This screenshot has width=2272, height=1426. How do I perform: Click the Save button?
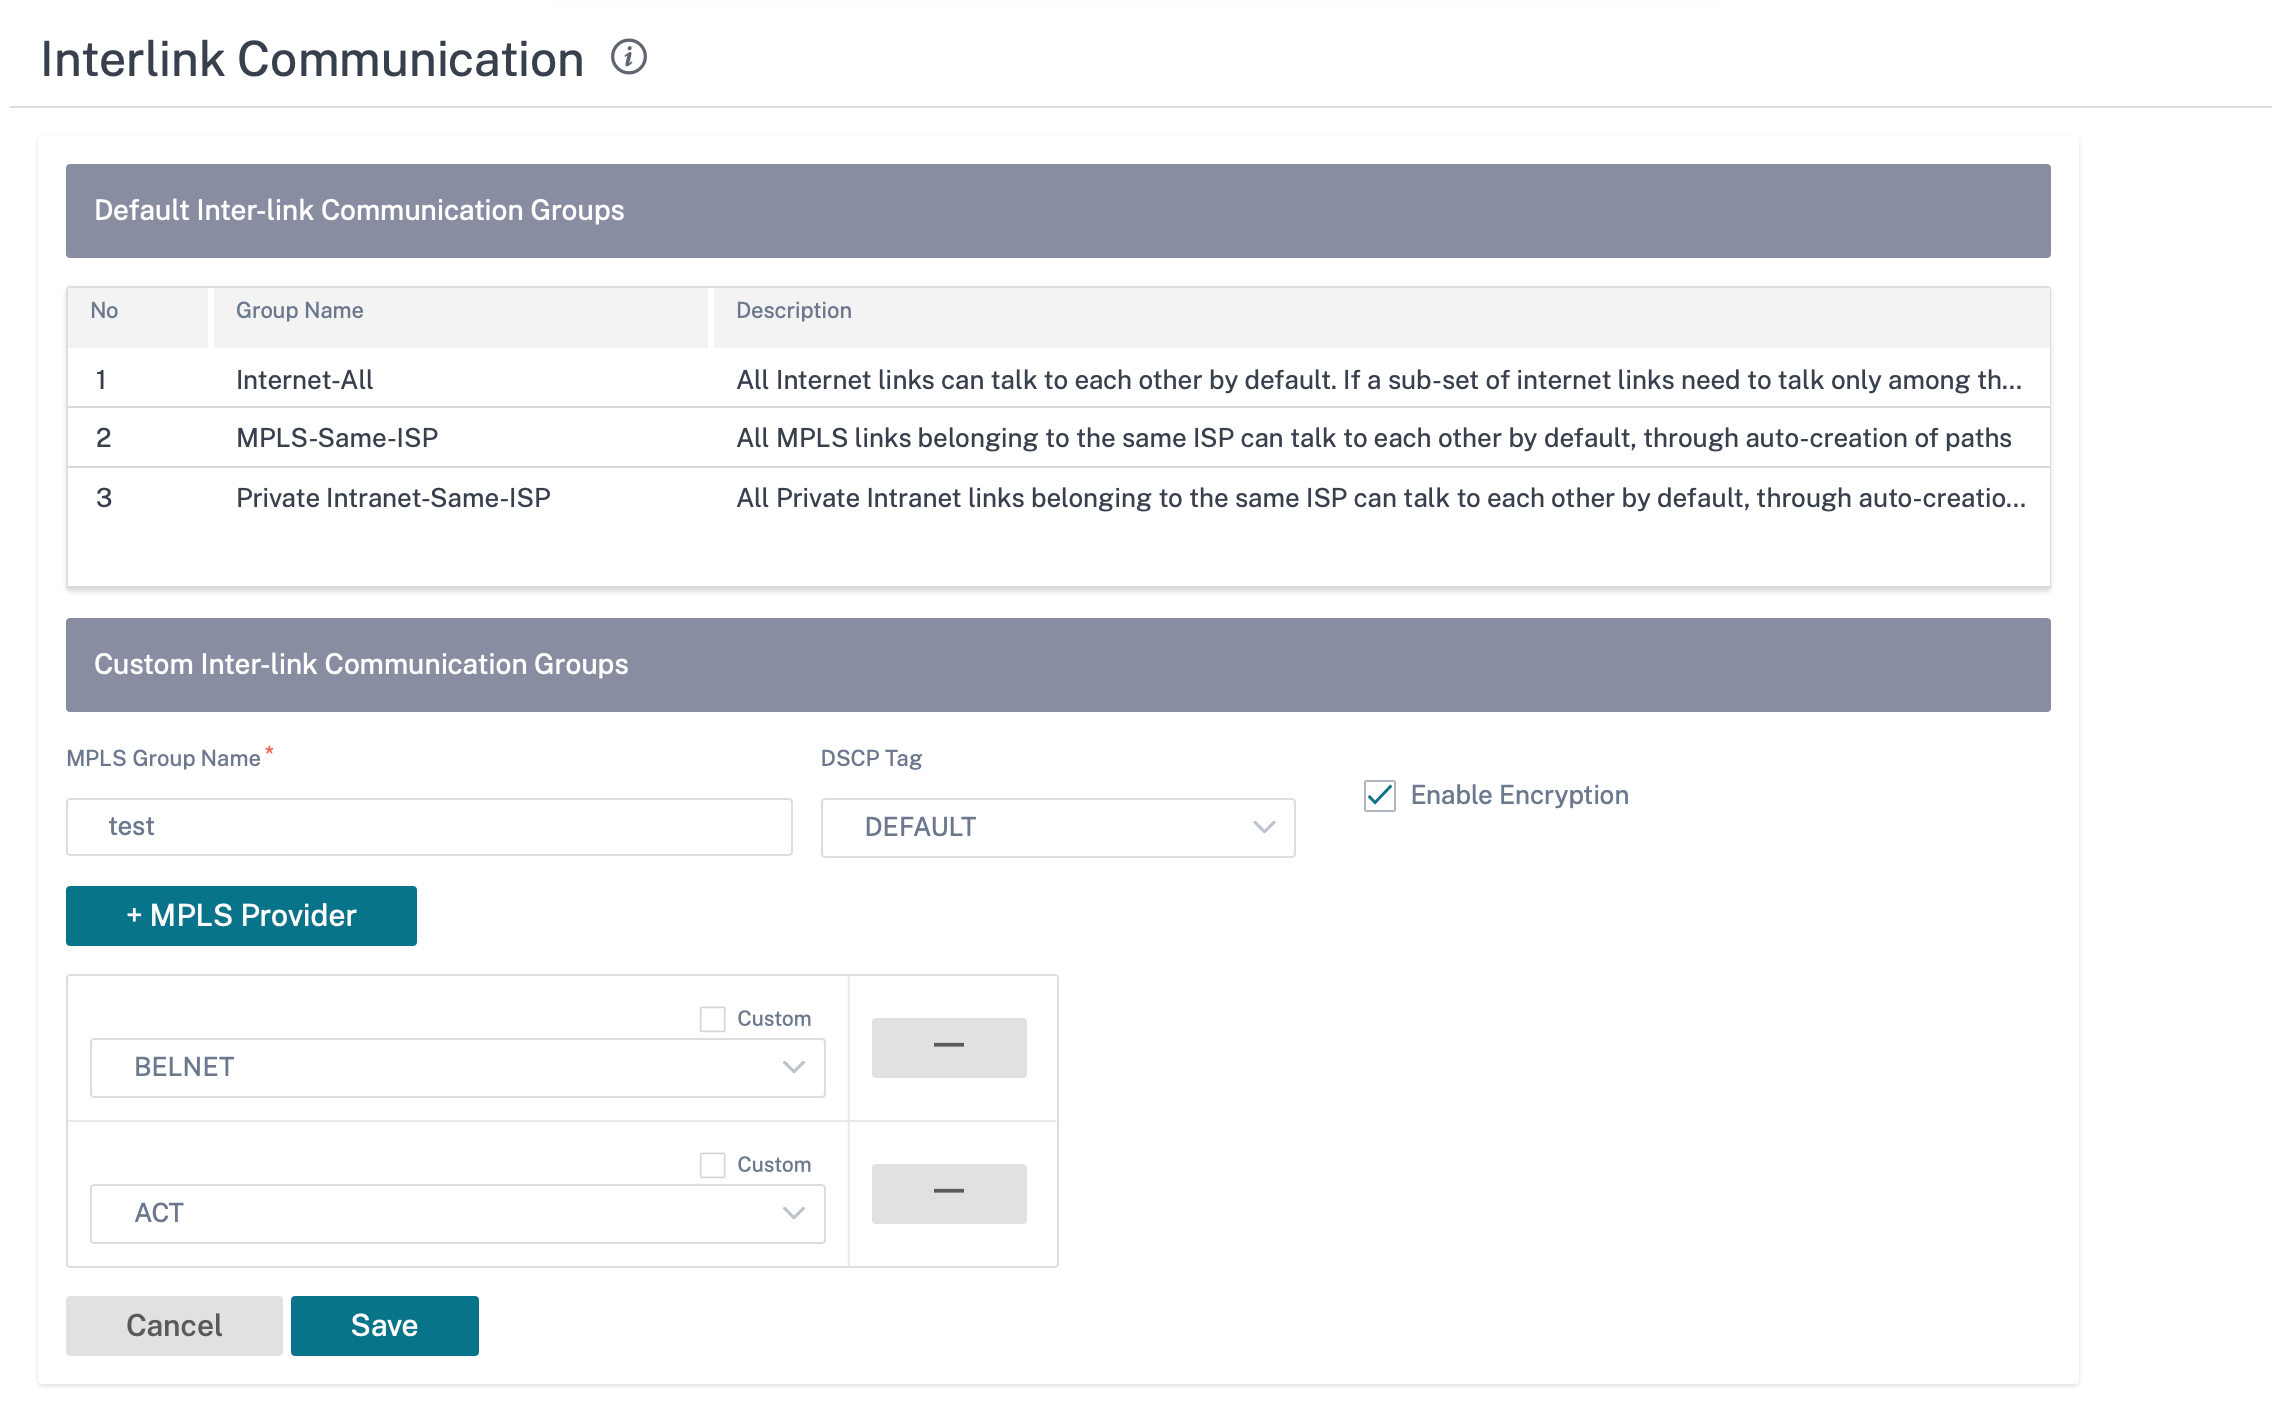(385, 1326)
